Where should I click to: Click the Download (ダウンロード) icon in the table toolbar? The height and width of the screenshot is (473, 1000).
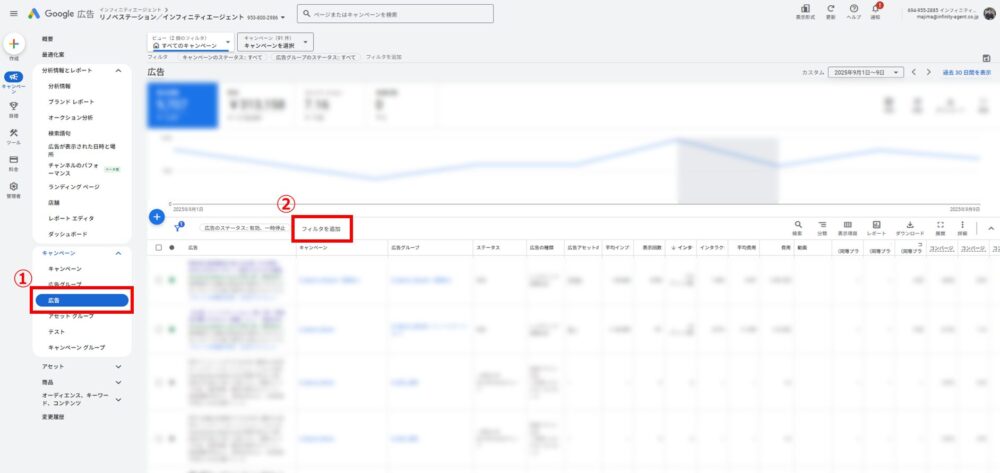click(910, 226)
